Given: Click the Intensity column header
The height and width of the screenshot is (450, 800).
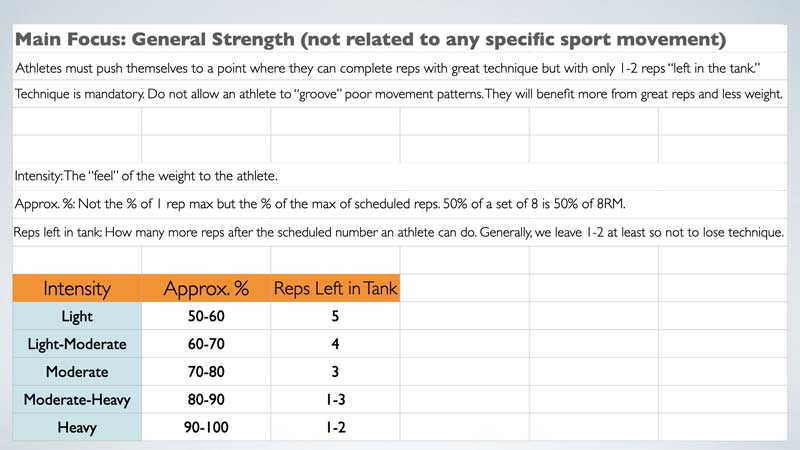Looking at the screenshot, I should (x=77, y=288).
